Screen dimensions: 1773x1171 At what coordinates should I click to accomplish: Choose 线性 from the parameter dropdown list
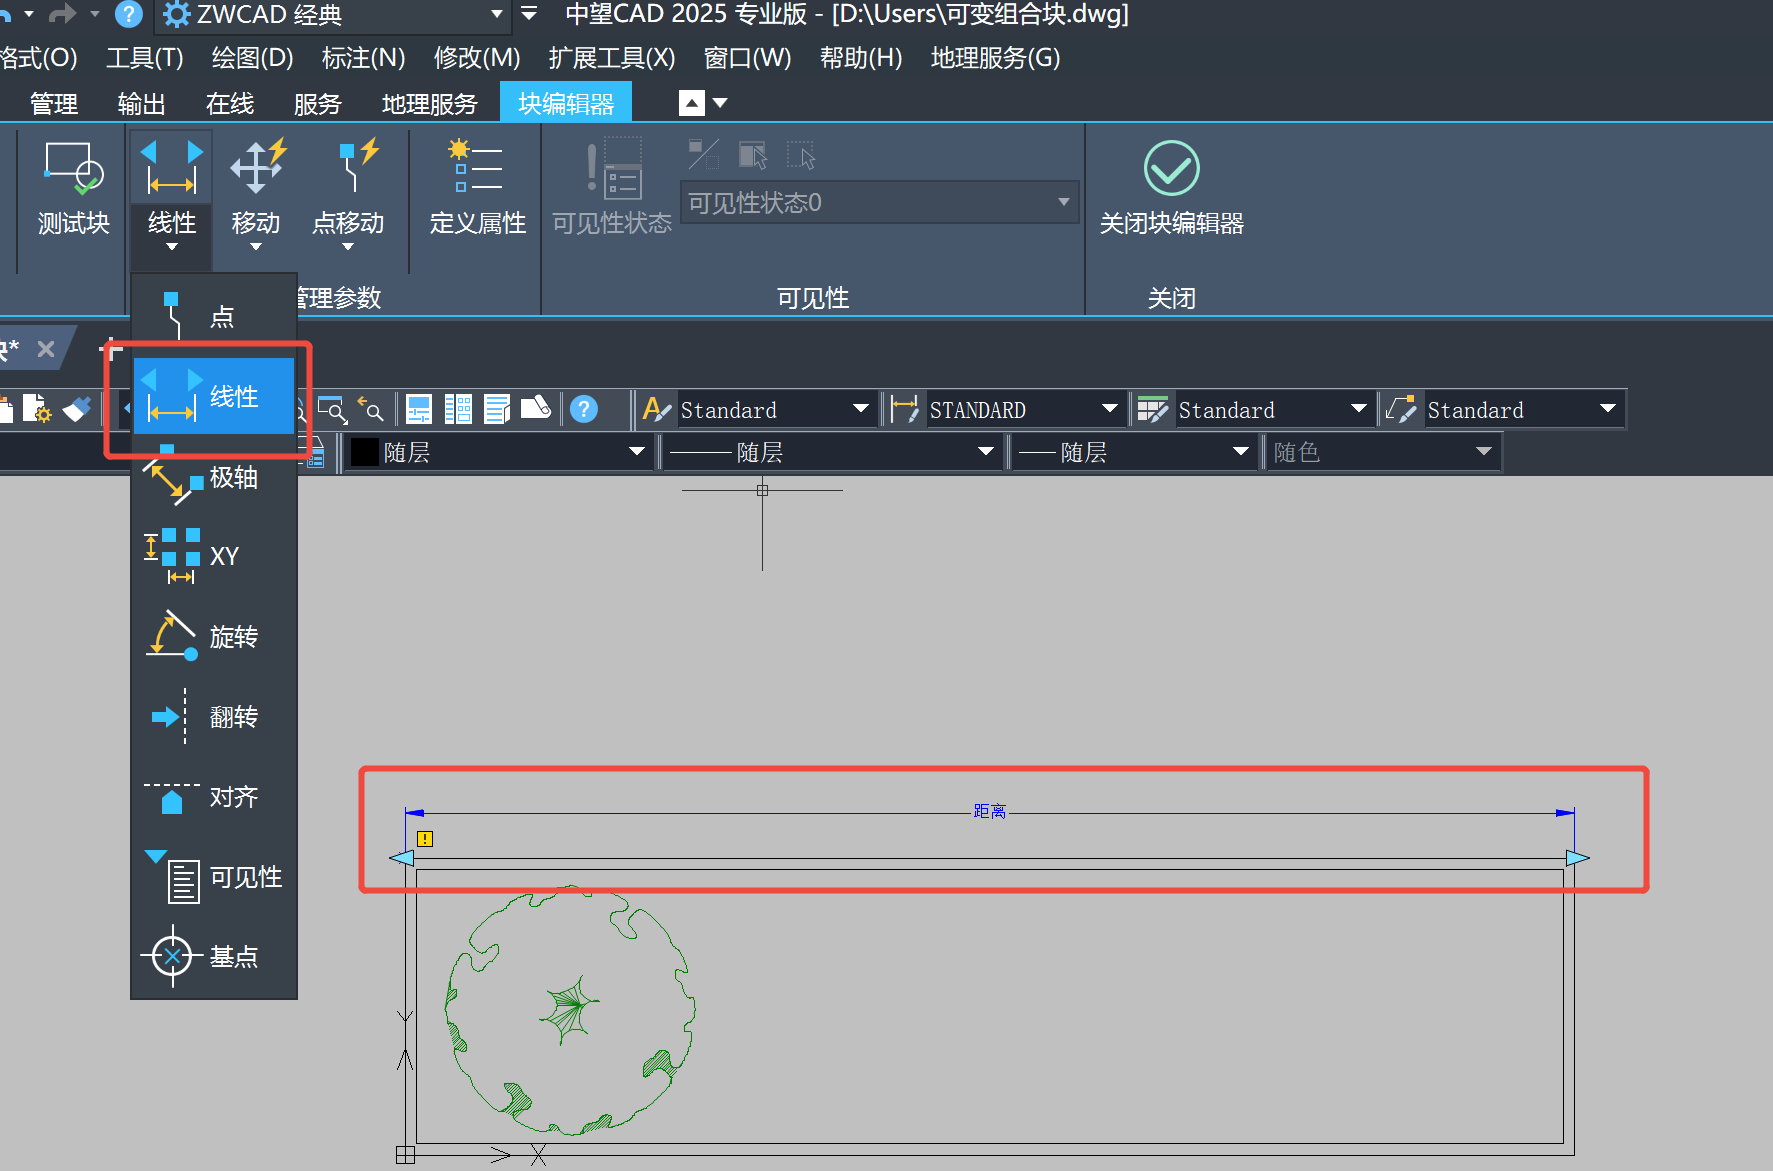tap(213, 397)
